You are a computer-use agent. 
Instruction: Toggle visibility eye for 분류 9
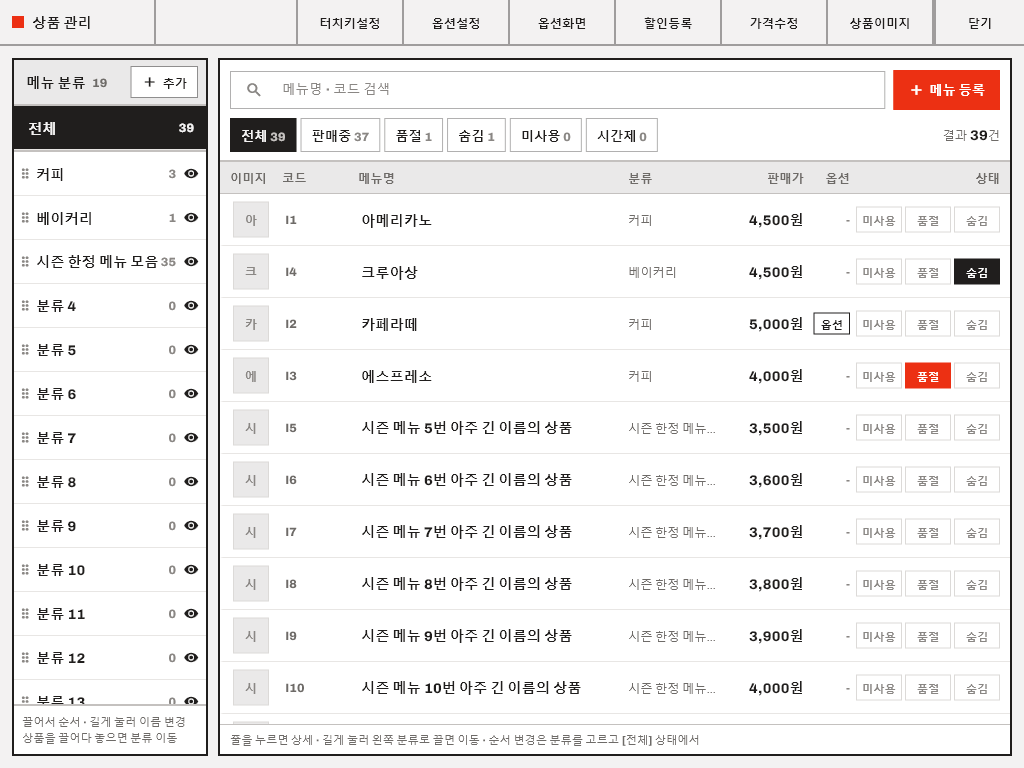[x=191, y=526]
